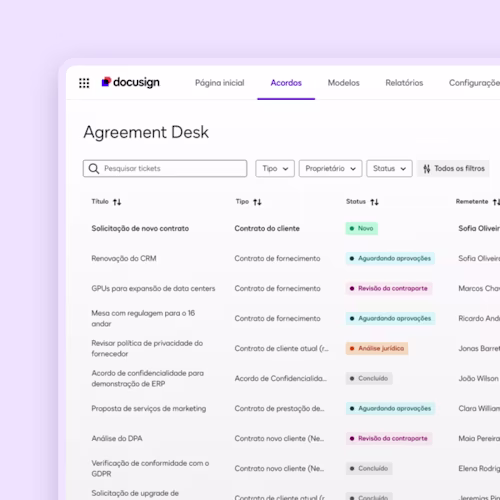Go to Página inicial tab
Screen dimensions: 500x500
[220, 83]
